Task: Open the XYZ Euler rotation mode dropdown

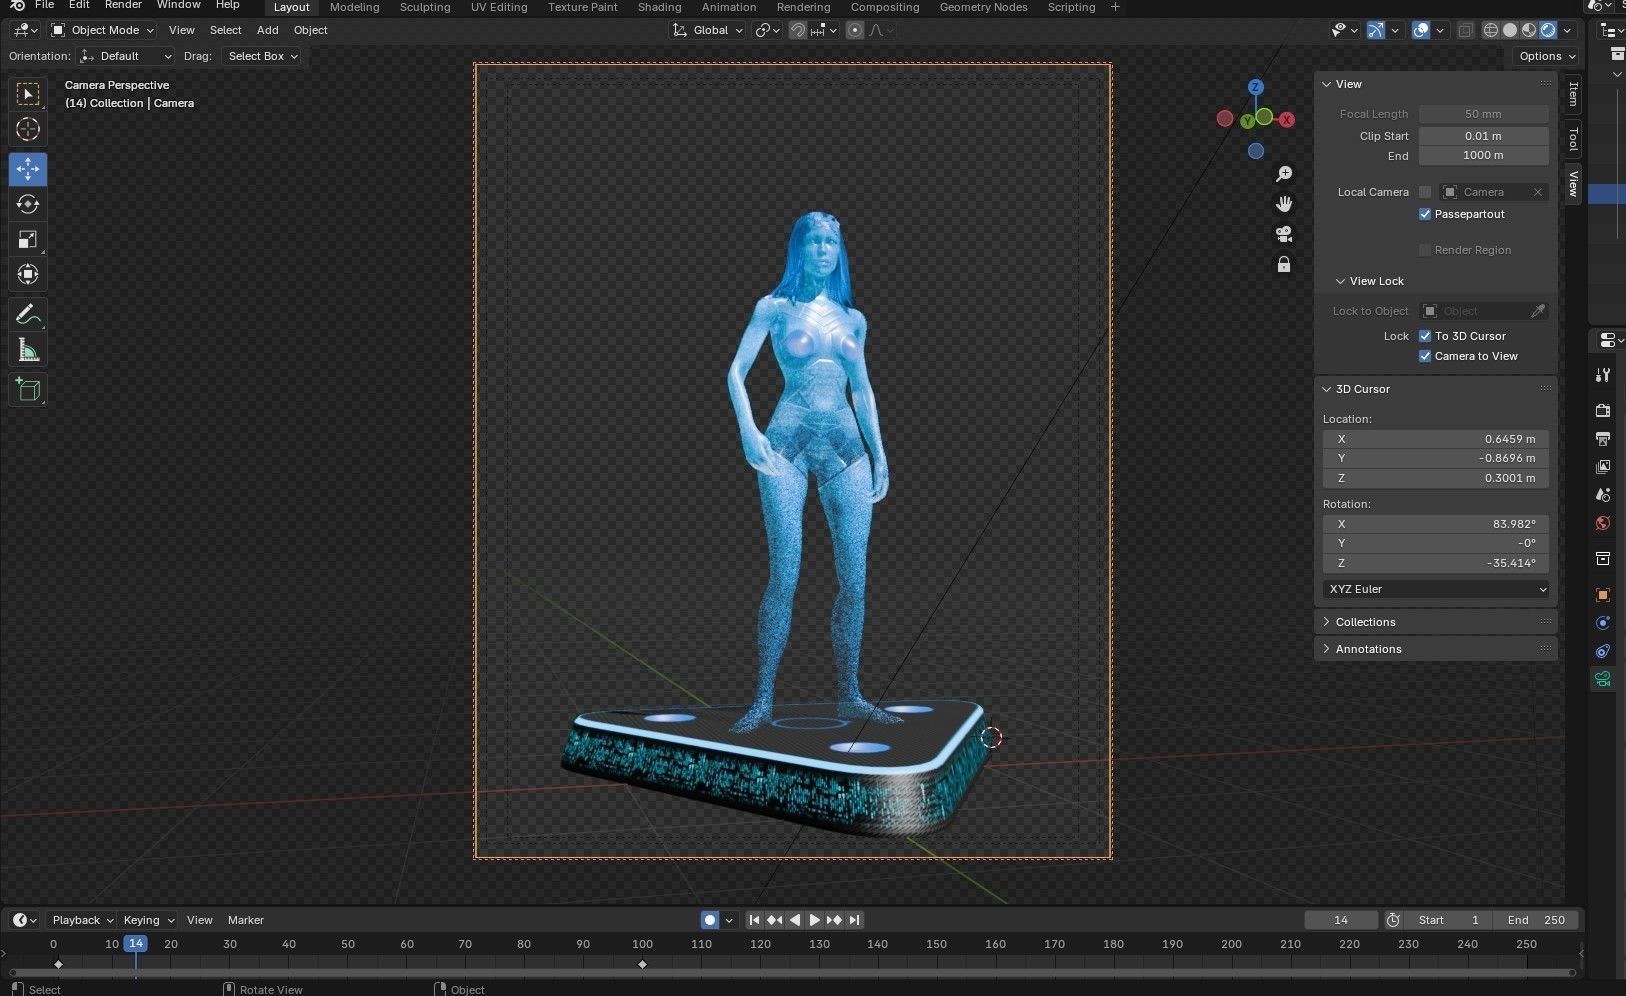Action: pos(1436,589)
